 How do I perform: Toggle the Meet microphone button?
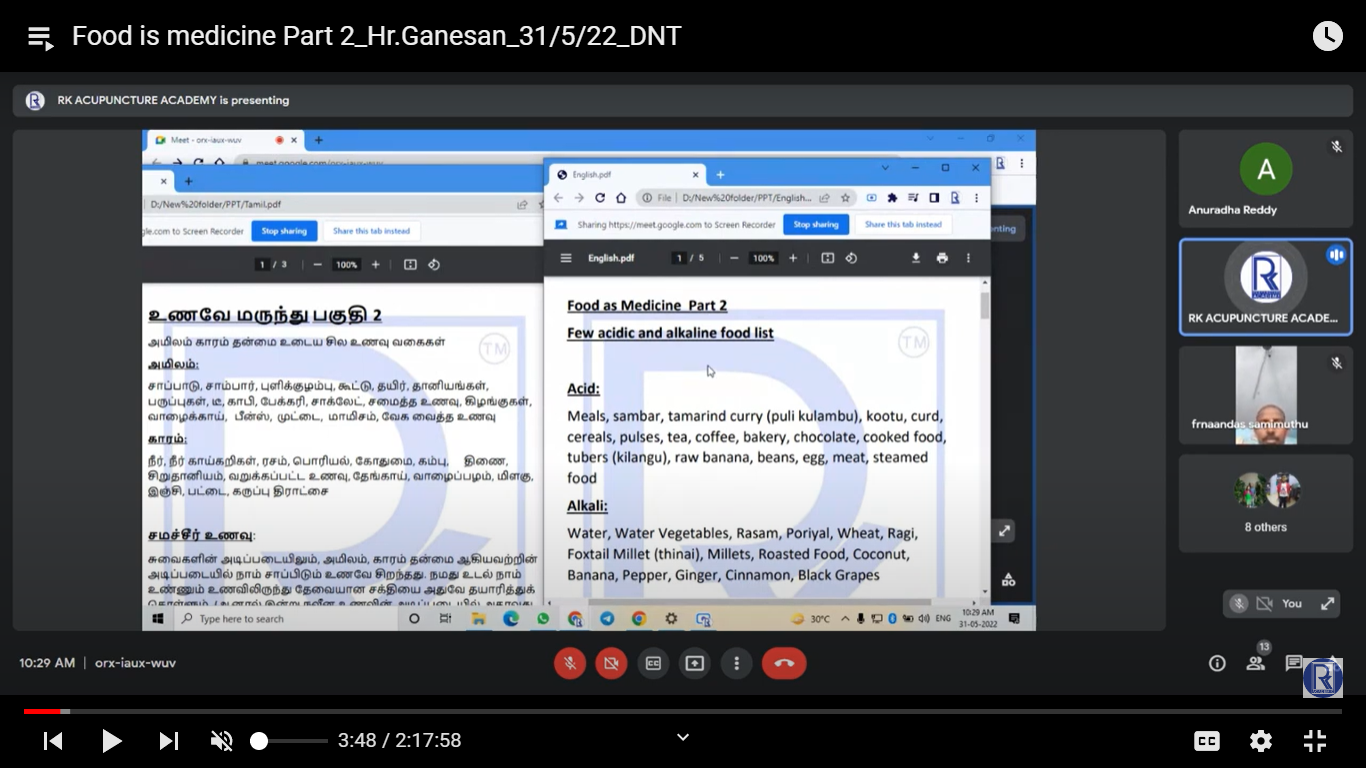(x=570, y=663)
